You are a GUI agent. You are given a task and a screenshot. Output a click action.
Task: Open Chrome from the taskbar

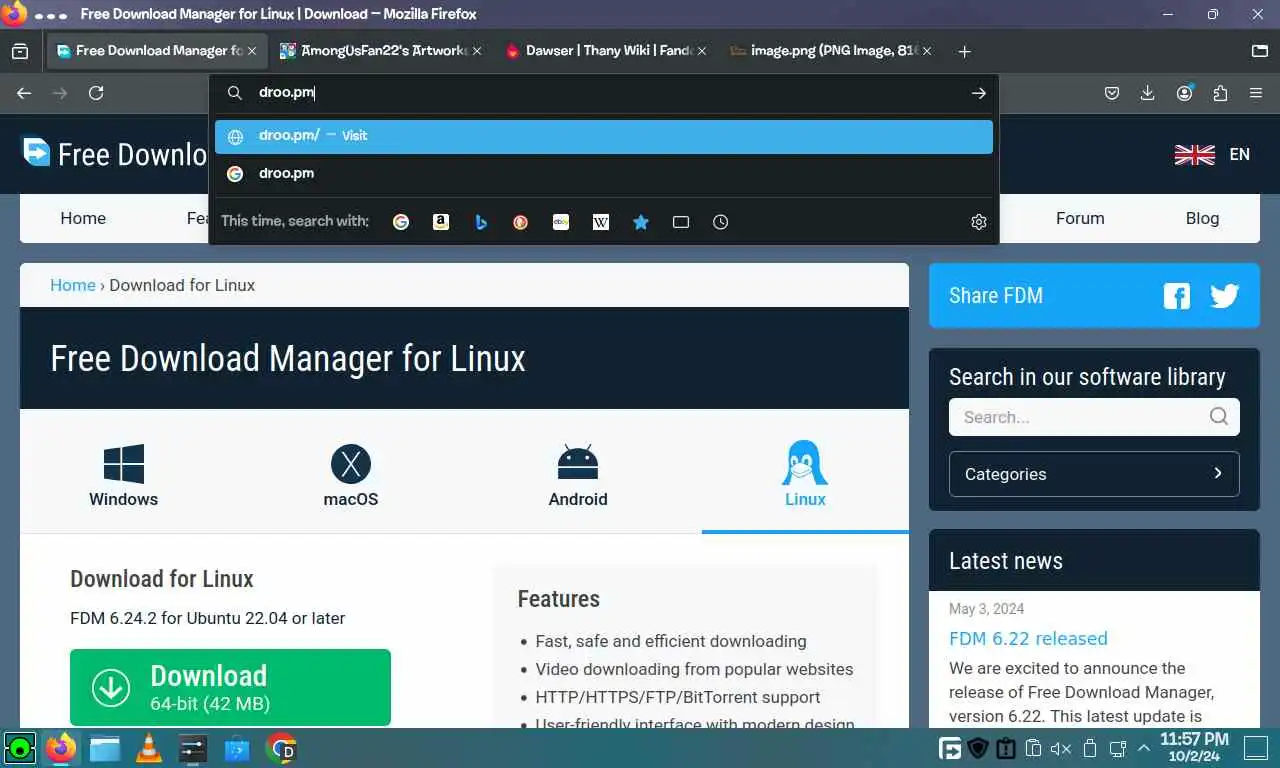point(282,748)
